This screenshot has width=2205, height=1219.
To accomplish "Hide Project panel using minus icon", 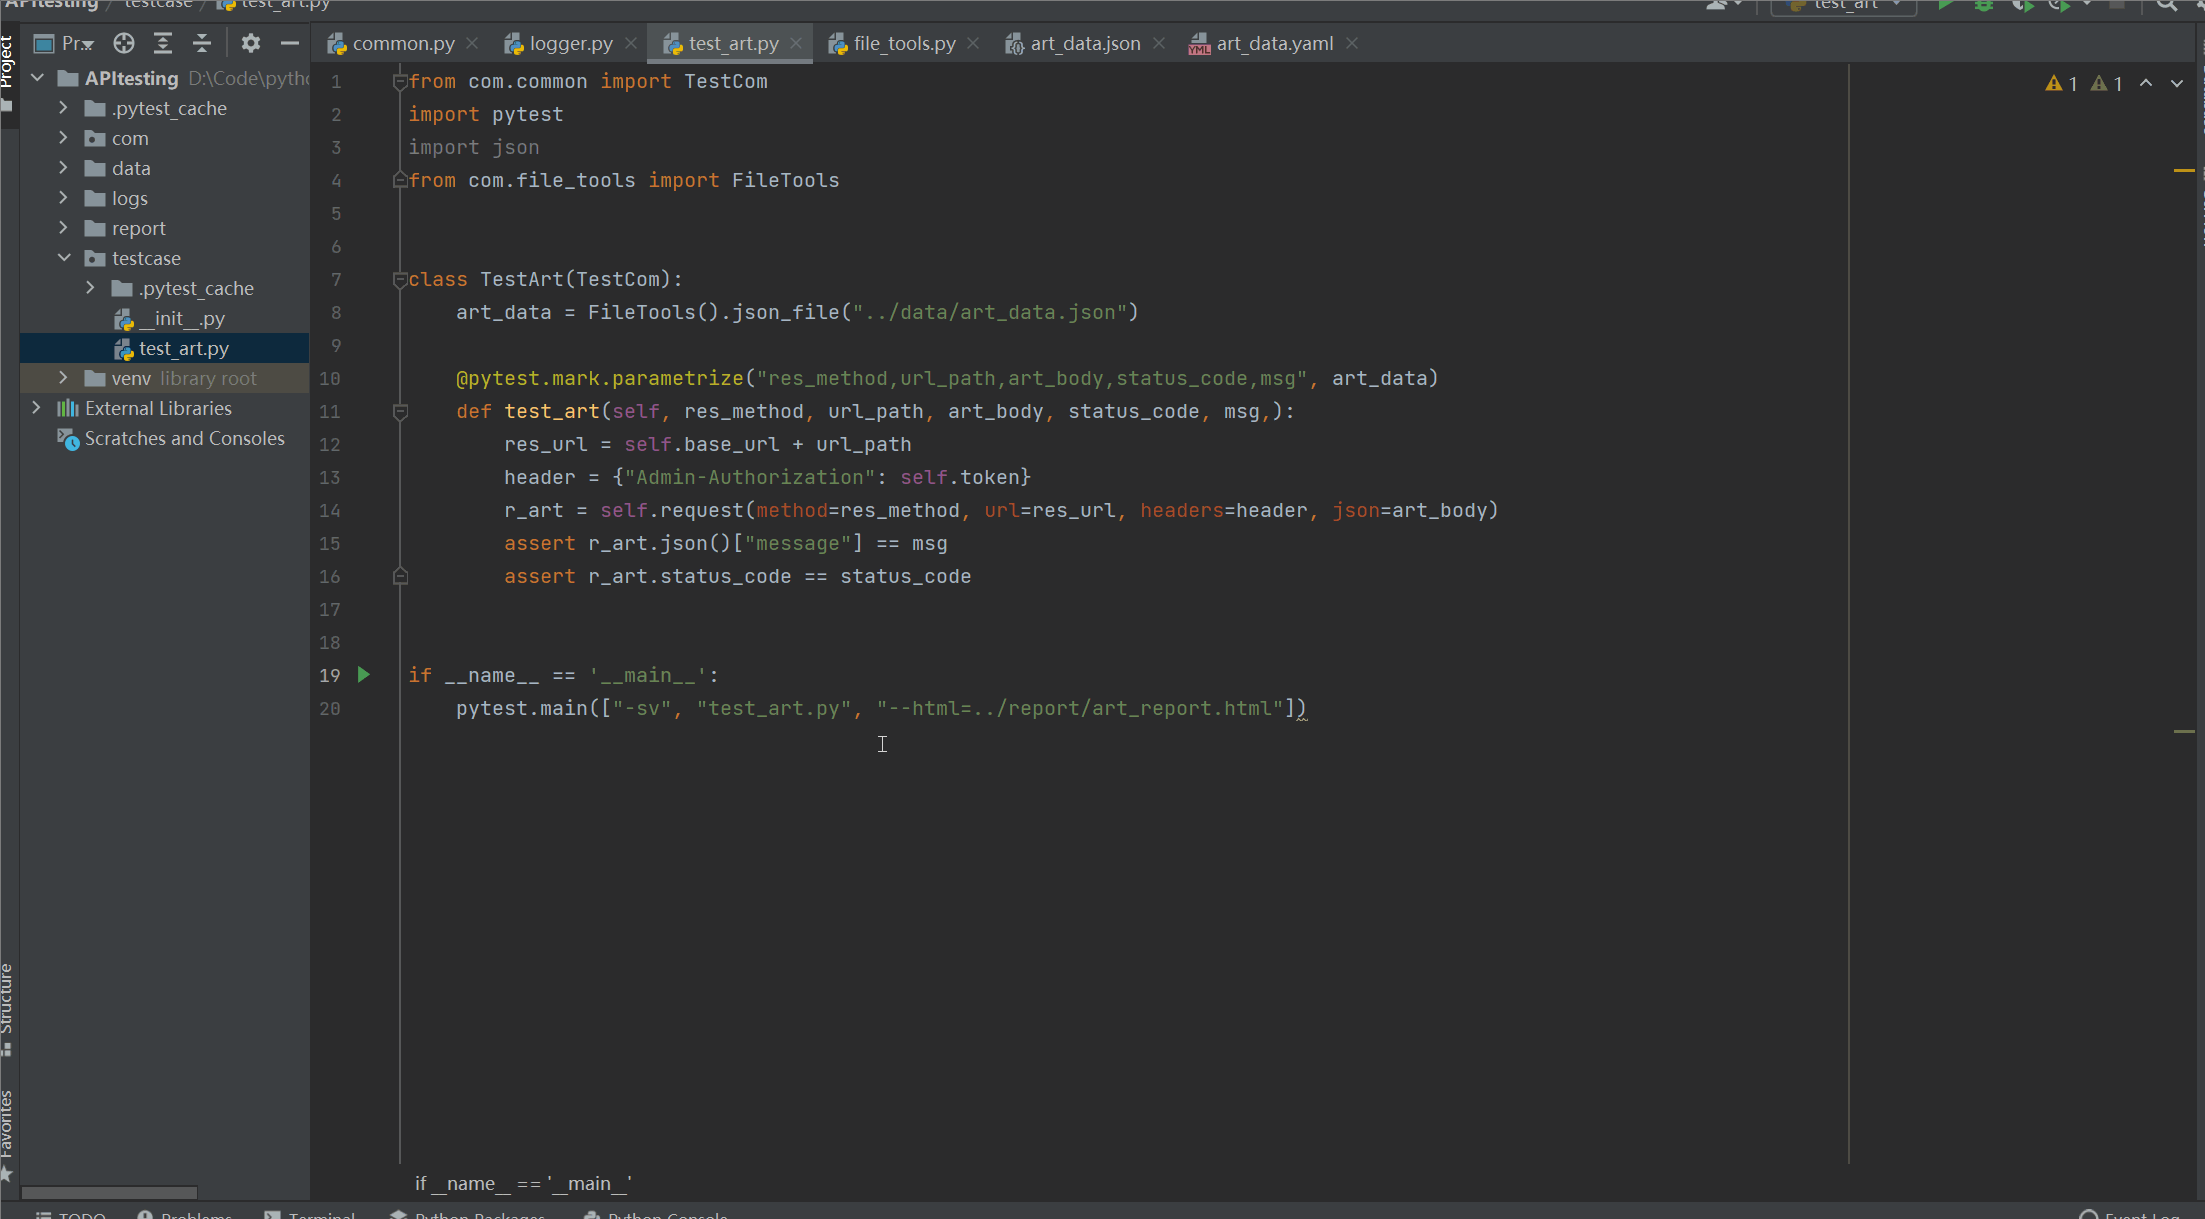I will click(x=290, y=43).
